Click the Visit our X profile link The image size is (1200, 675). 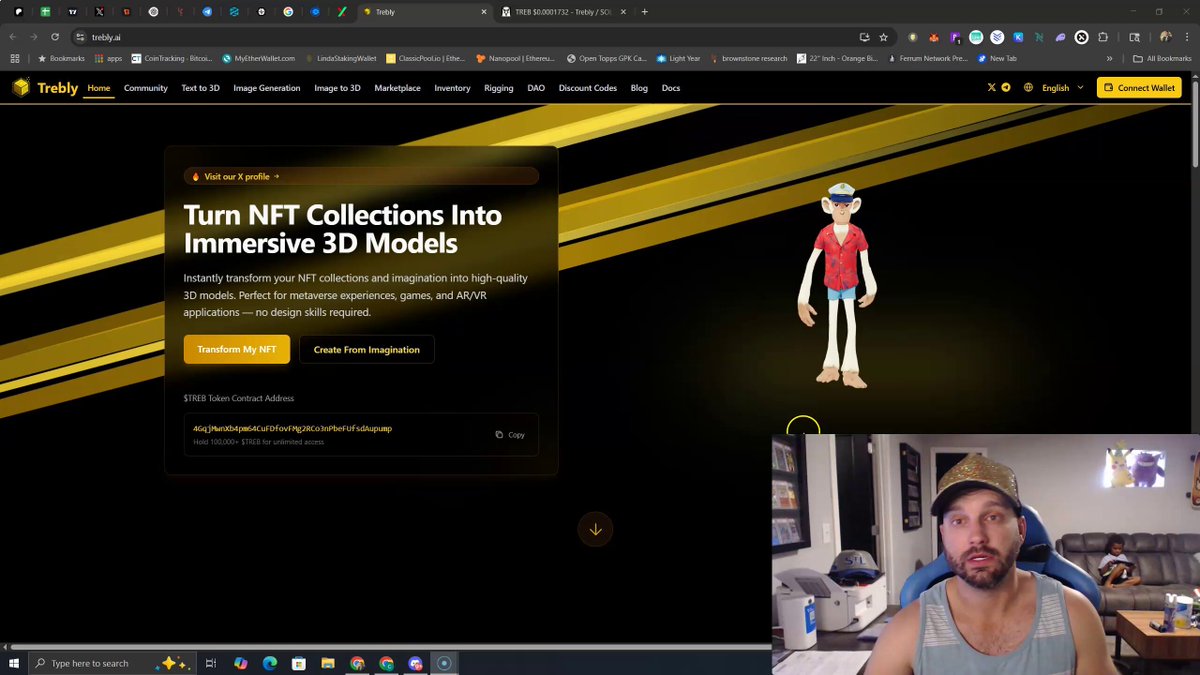(361, 176)
